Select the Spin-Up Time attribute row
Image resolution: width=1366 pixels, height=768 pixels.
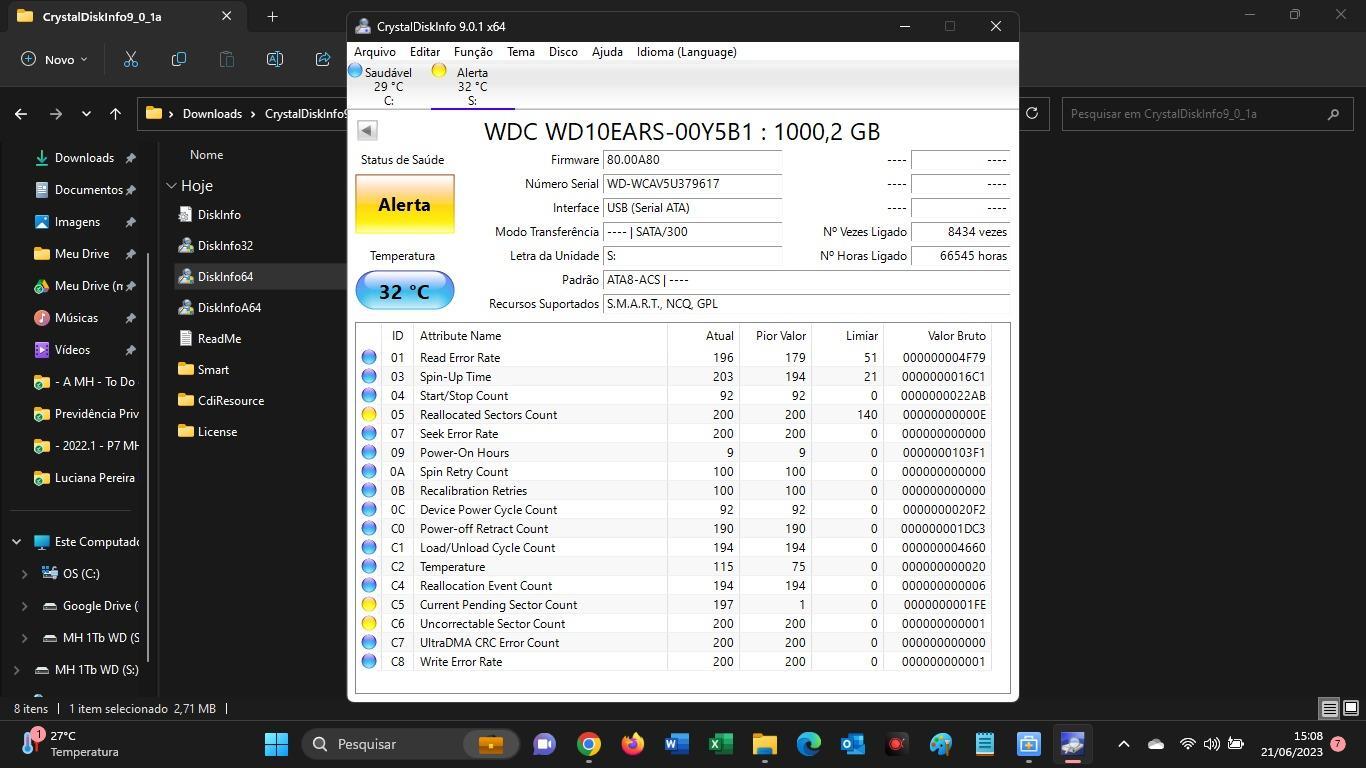coord(674,376)
